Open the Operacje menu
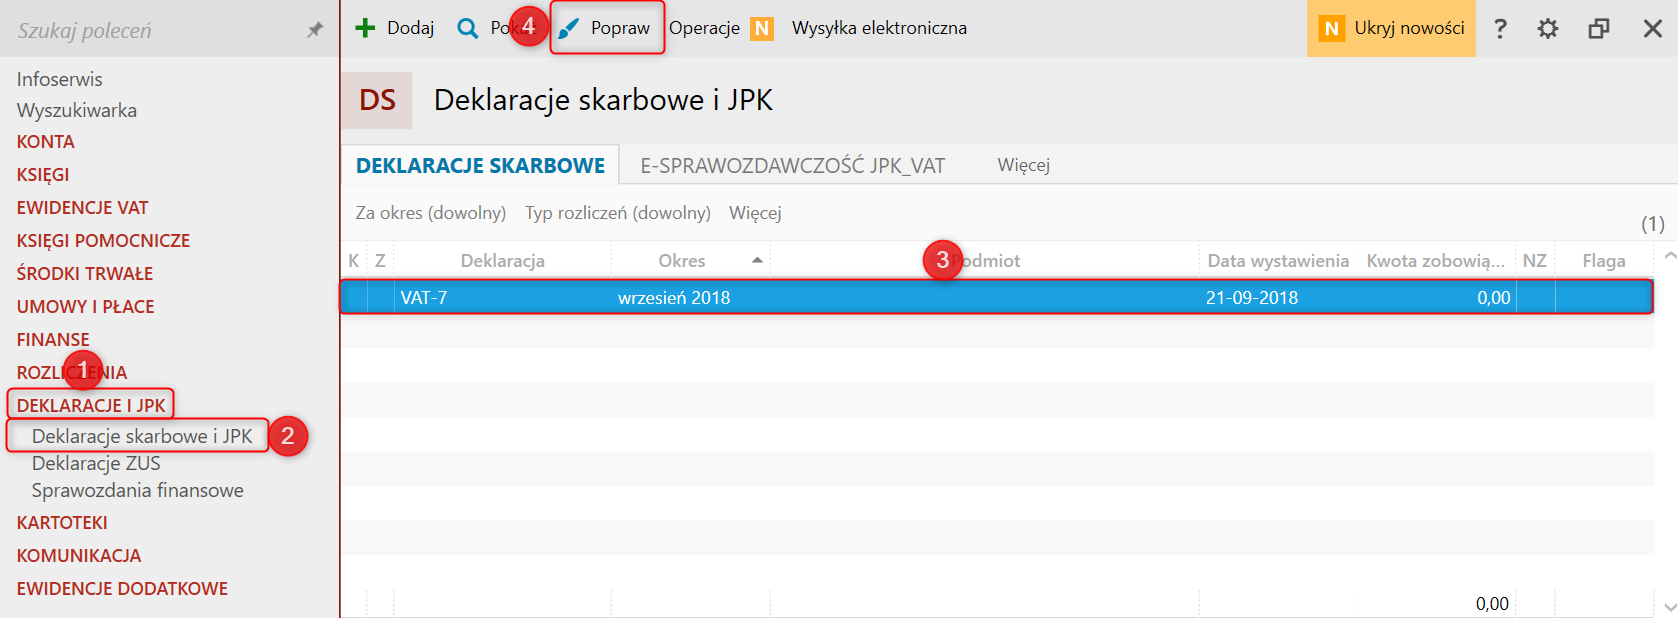This screenshot has height=618, width=1678. (x=704, y=28)
